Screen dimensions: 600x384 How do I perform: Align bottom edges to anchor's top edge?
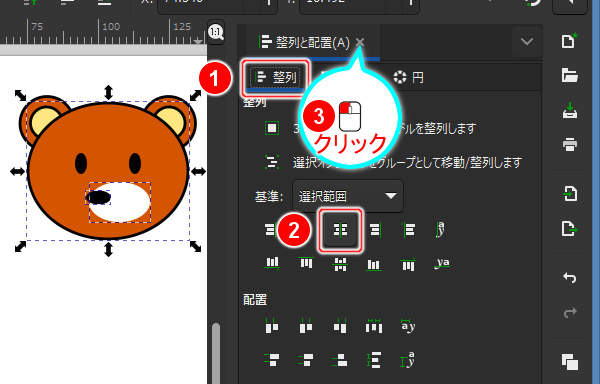tap(272, 263)
